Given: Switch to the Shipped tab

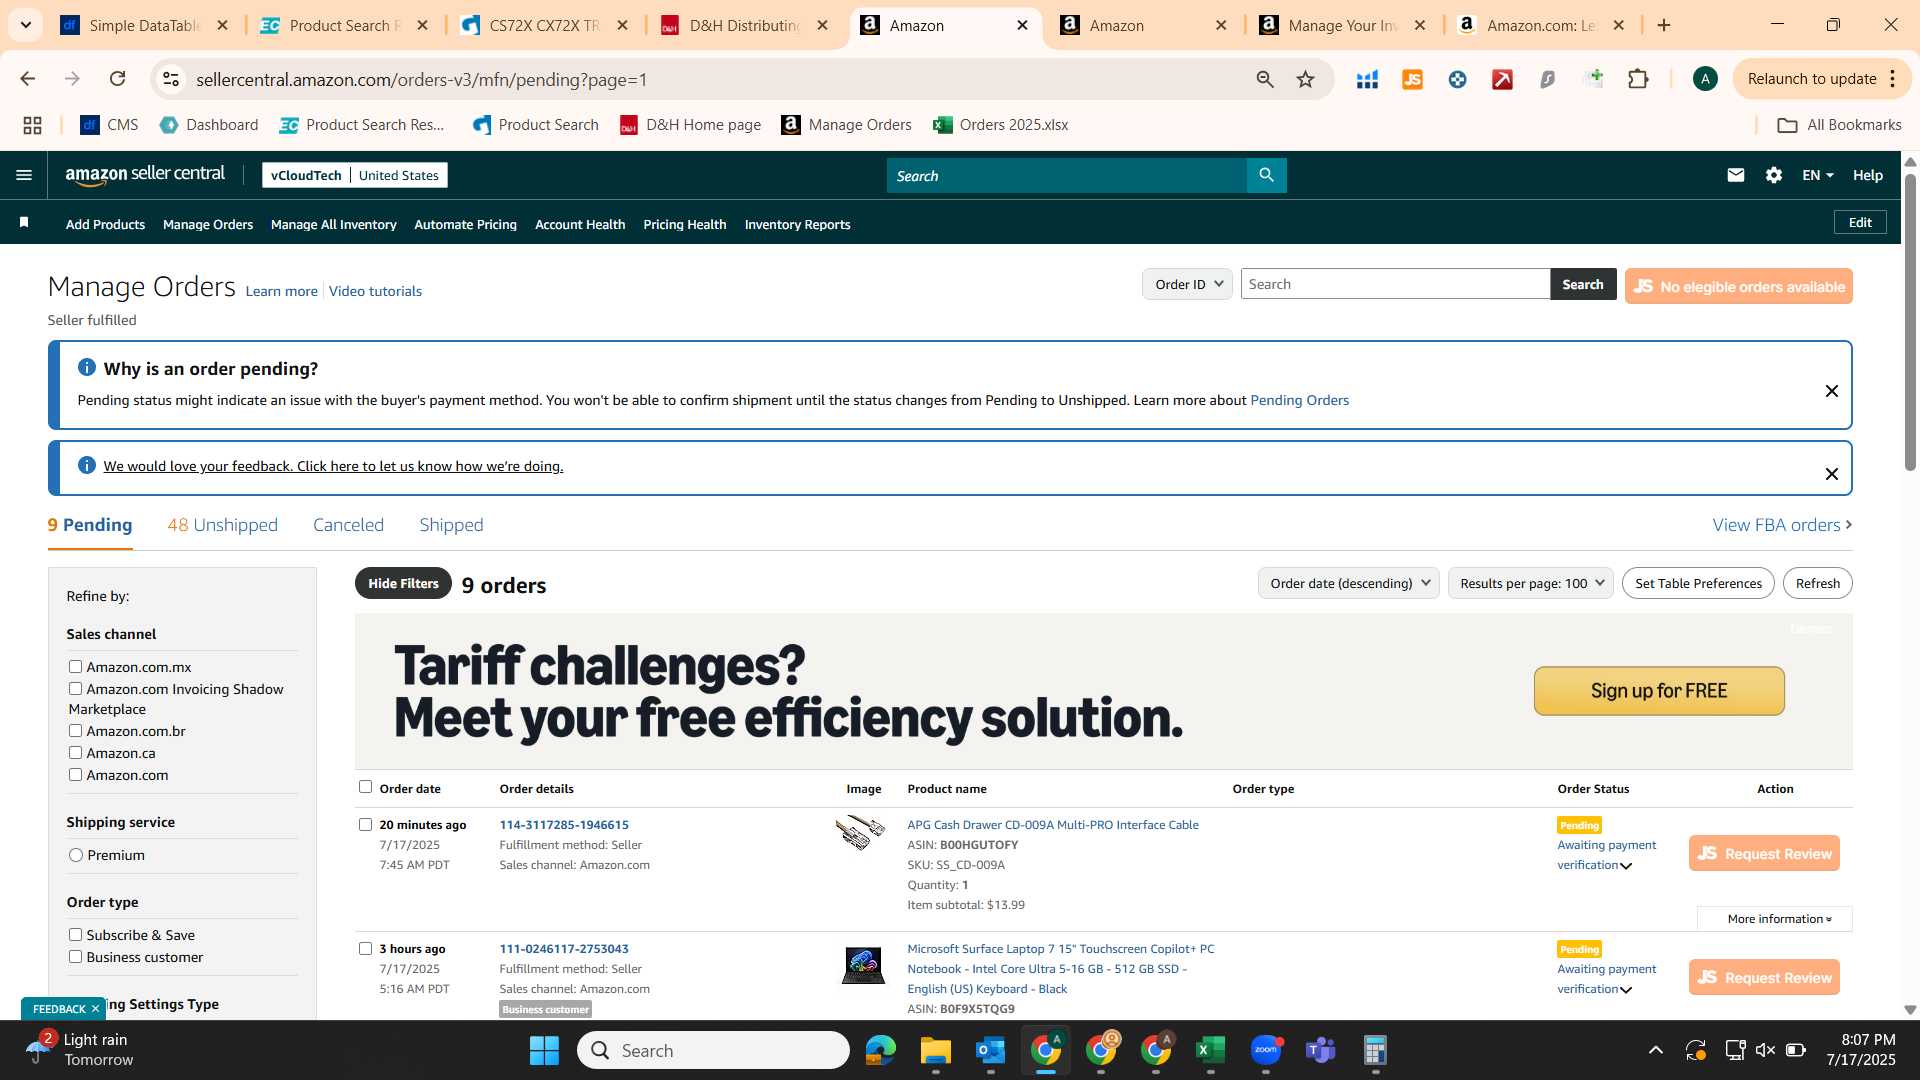Looking at the screenshot, I should click(451, 525).
